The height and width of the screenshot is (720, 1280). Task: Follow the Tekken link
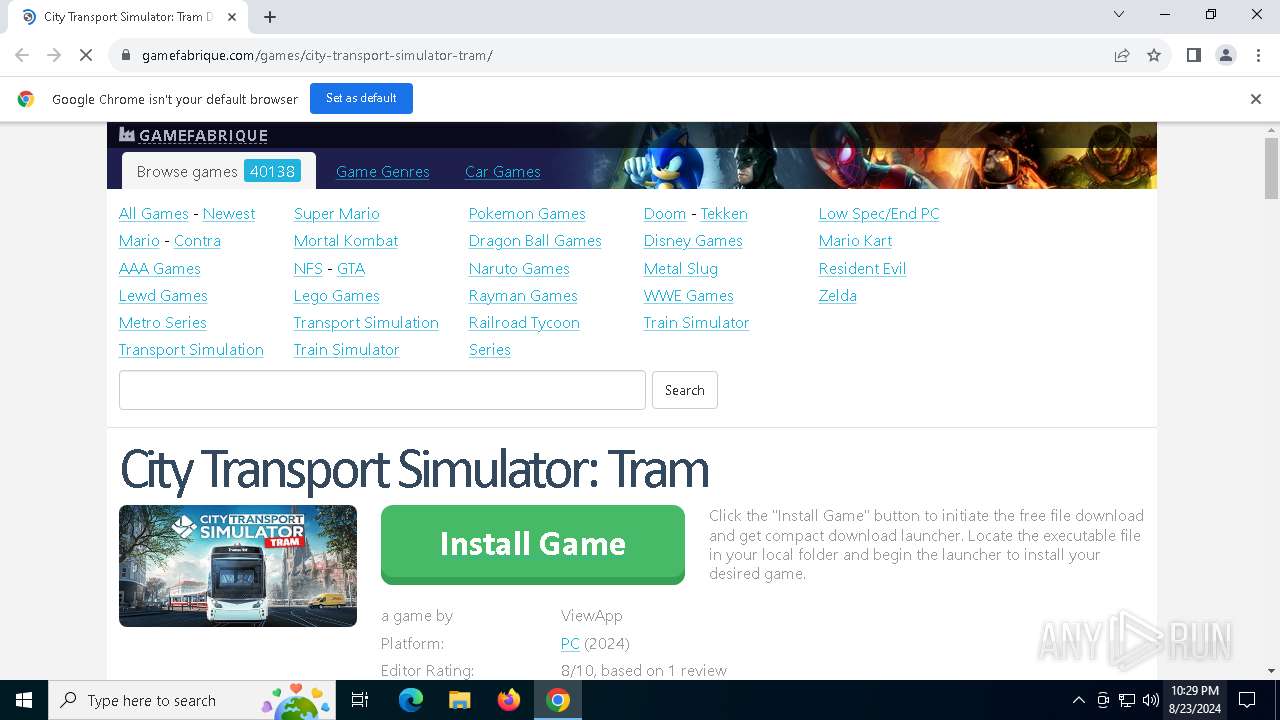tap(724, 214)
